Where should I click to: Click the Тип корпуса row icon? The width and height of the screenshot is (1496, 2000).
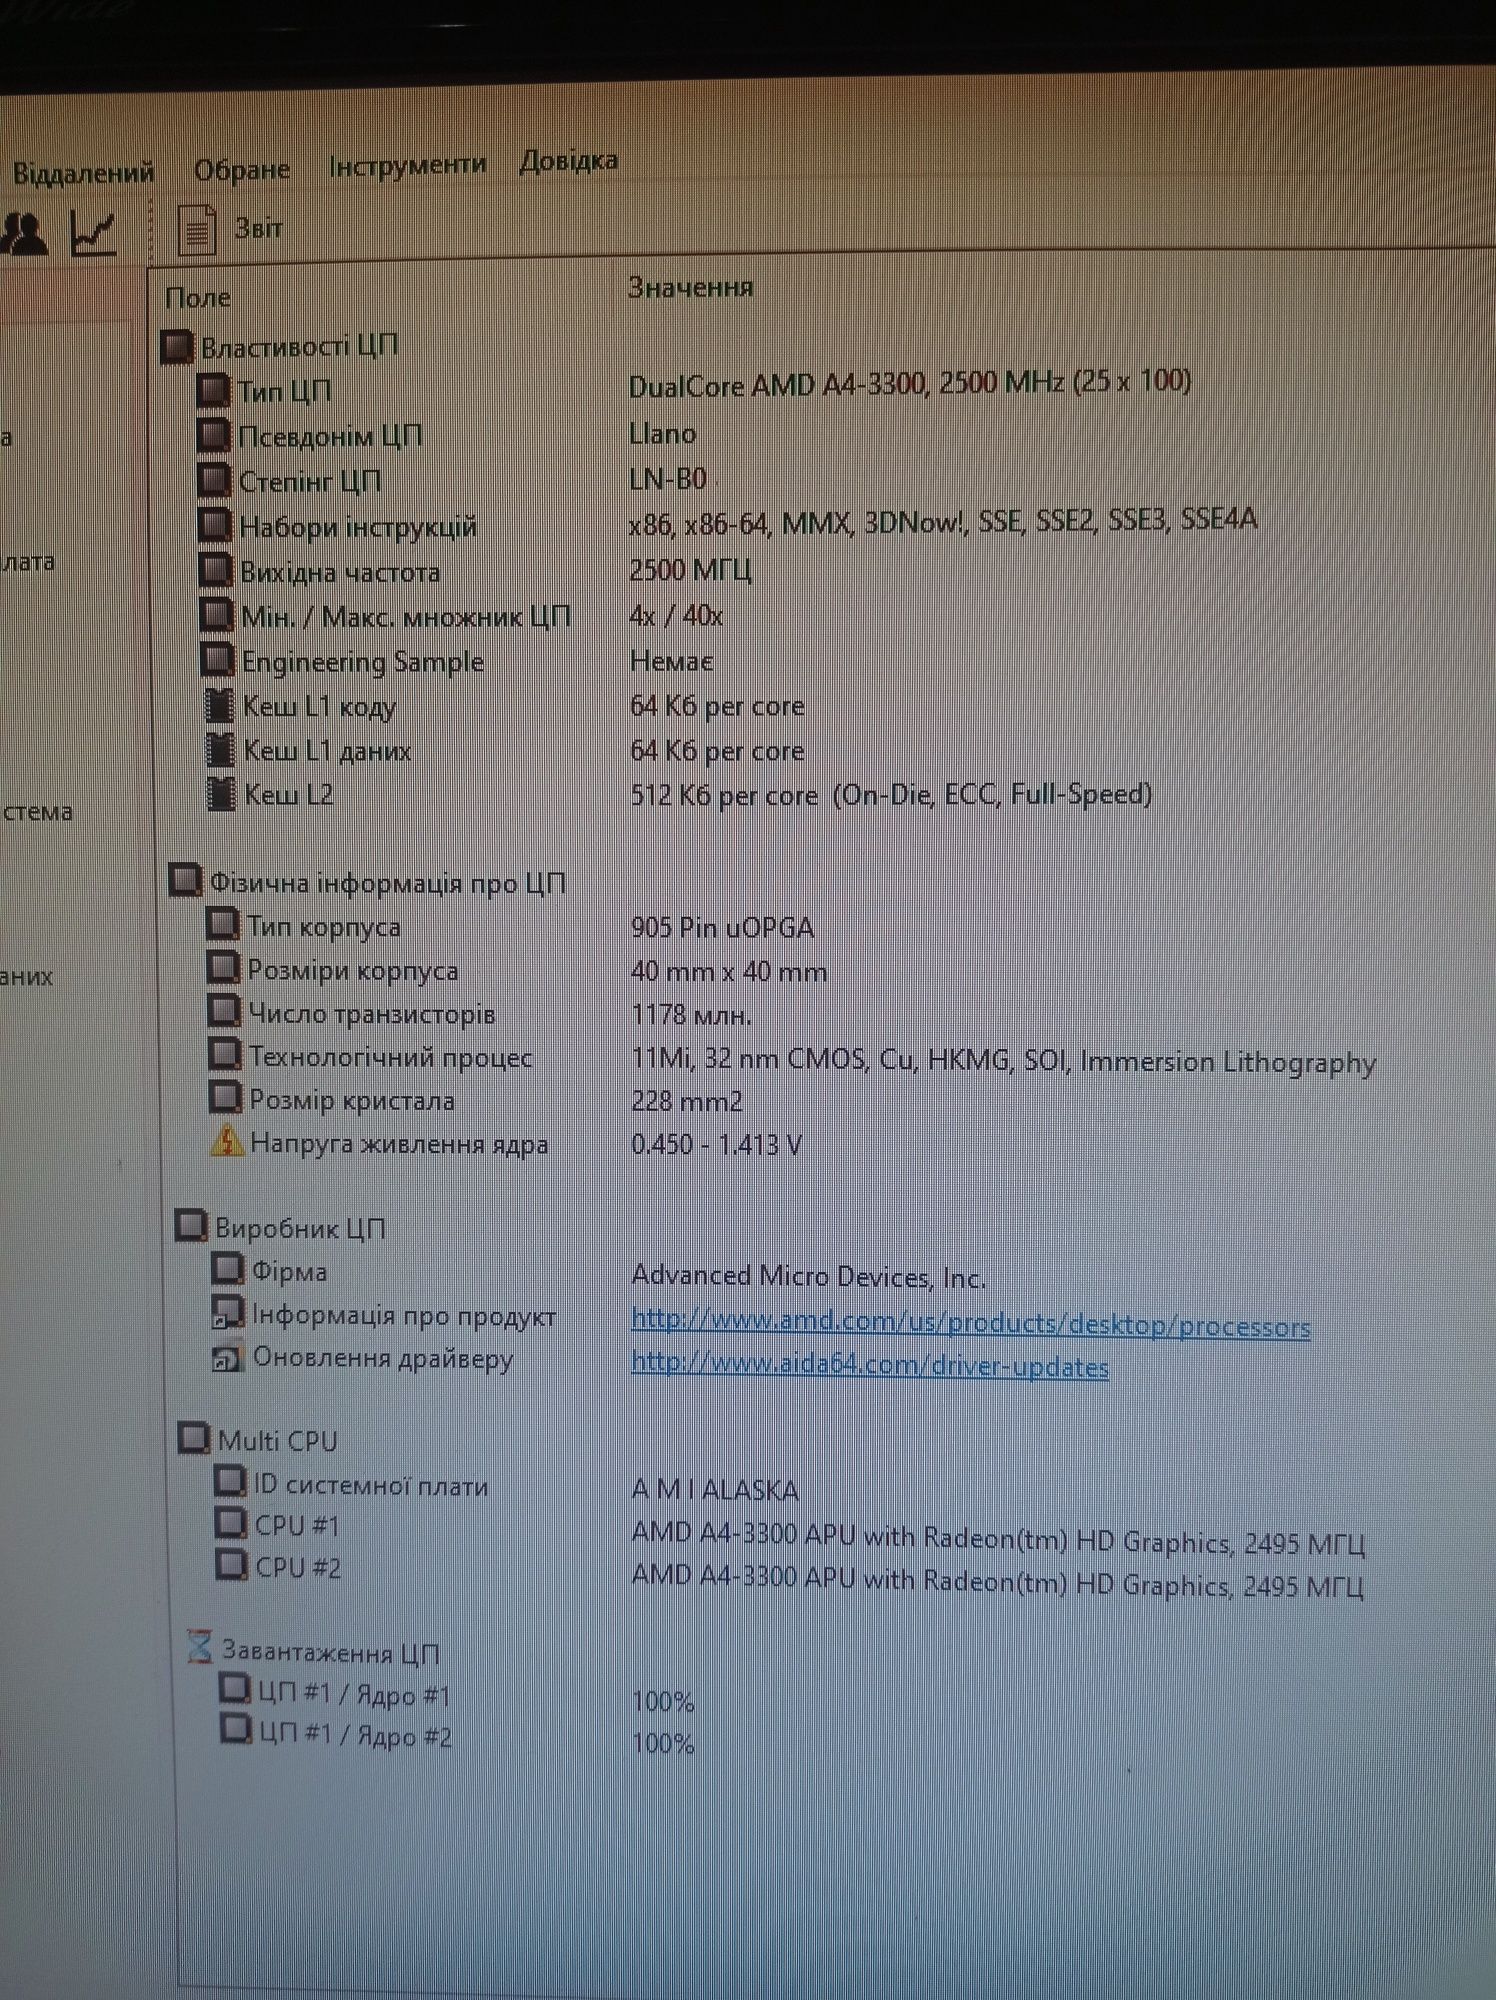[223, 924]
